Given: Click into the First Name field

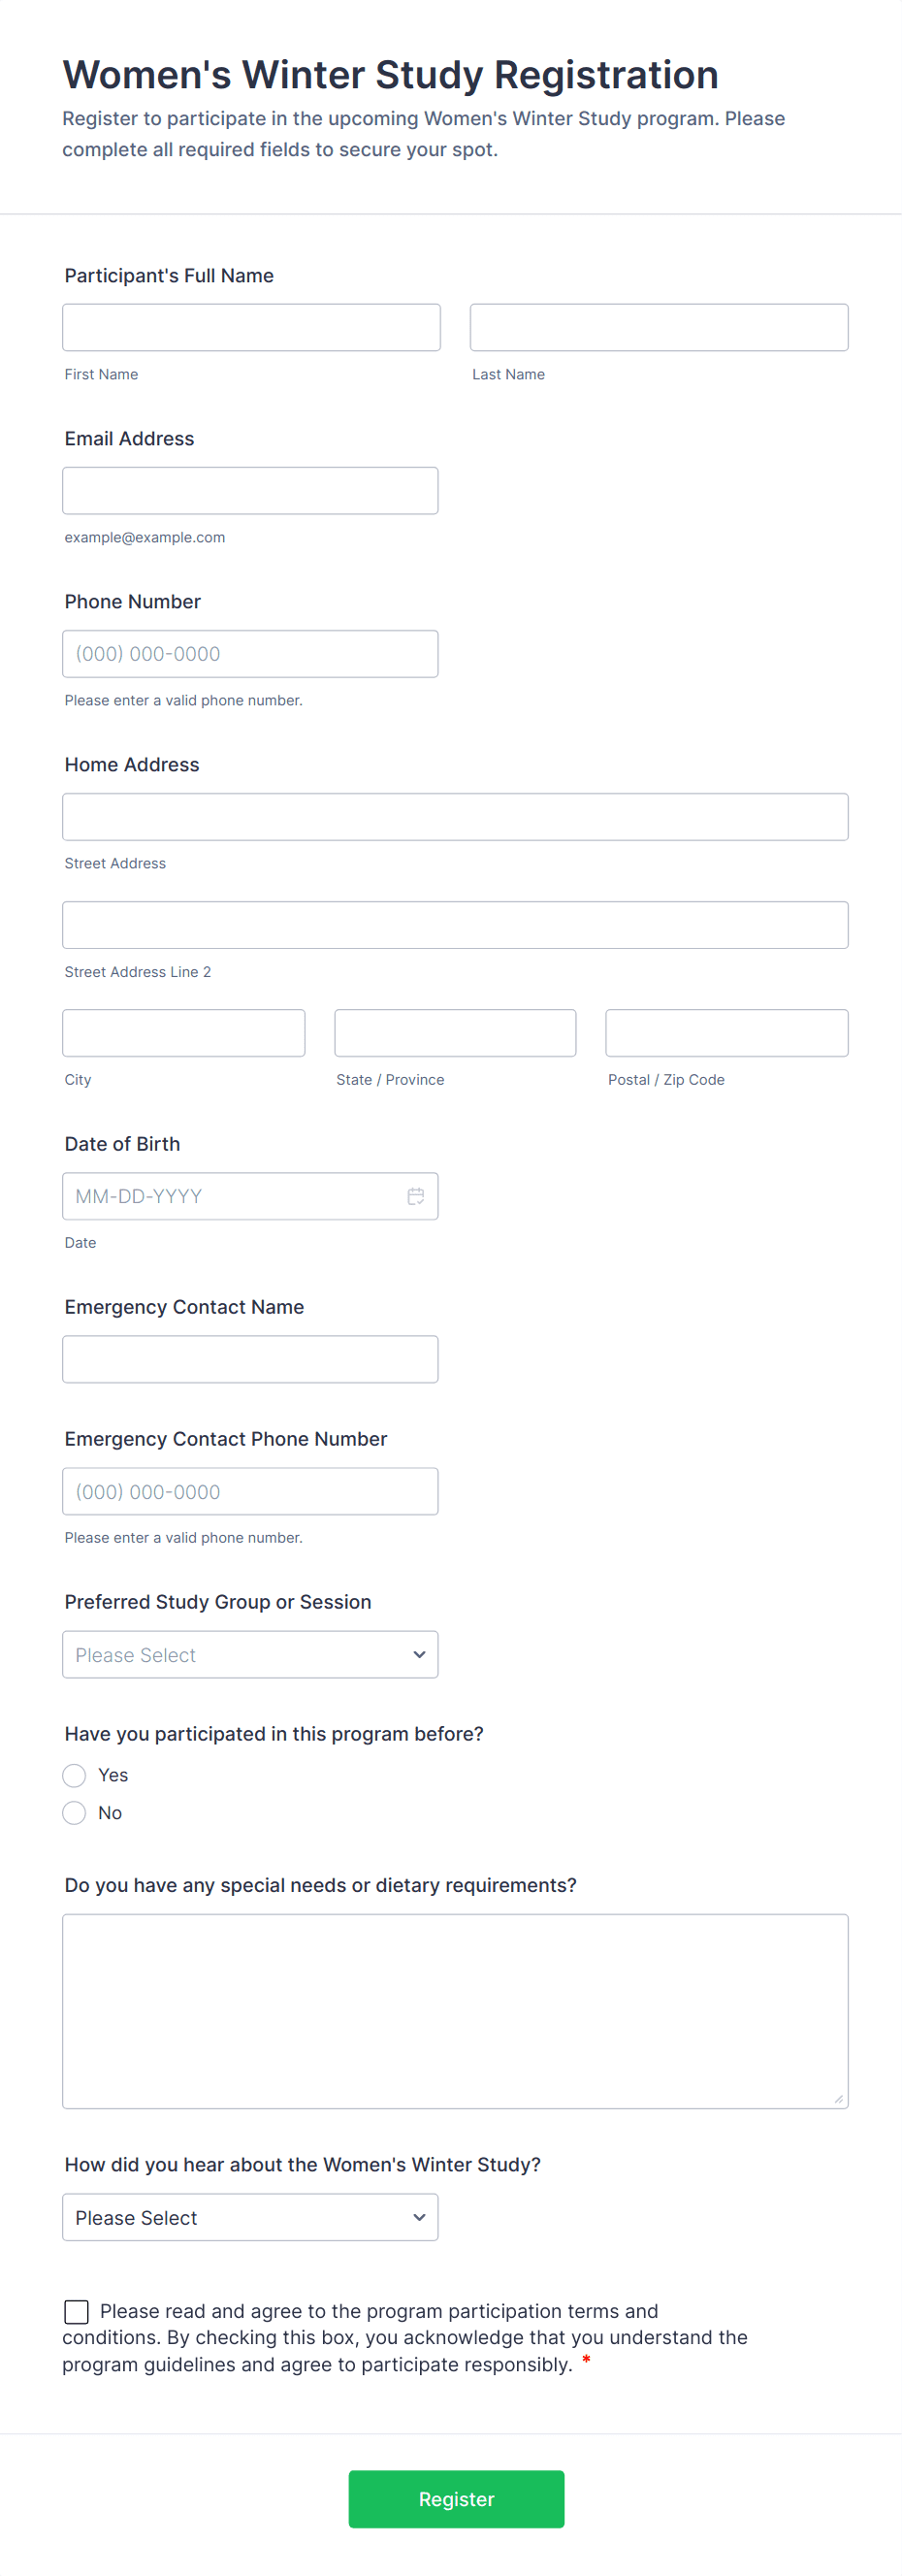Looking at the screenshot, I should coord(251,327).
